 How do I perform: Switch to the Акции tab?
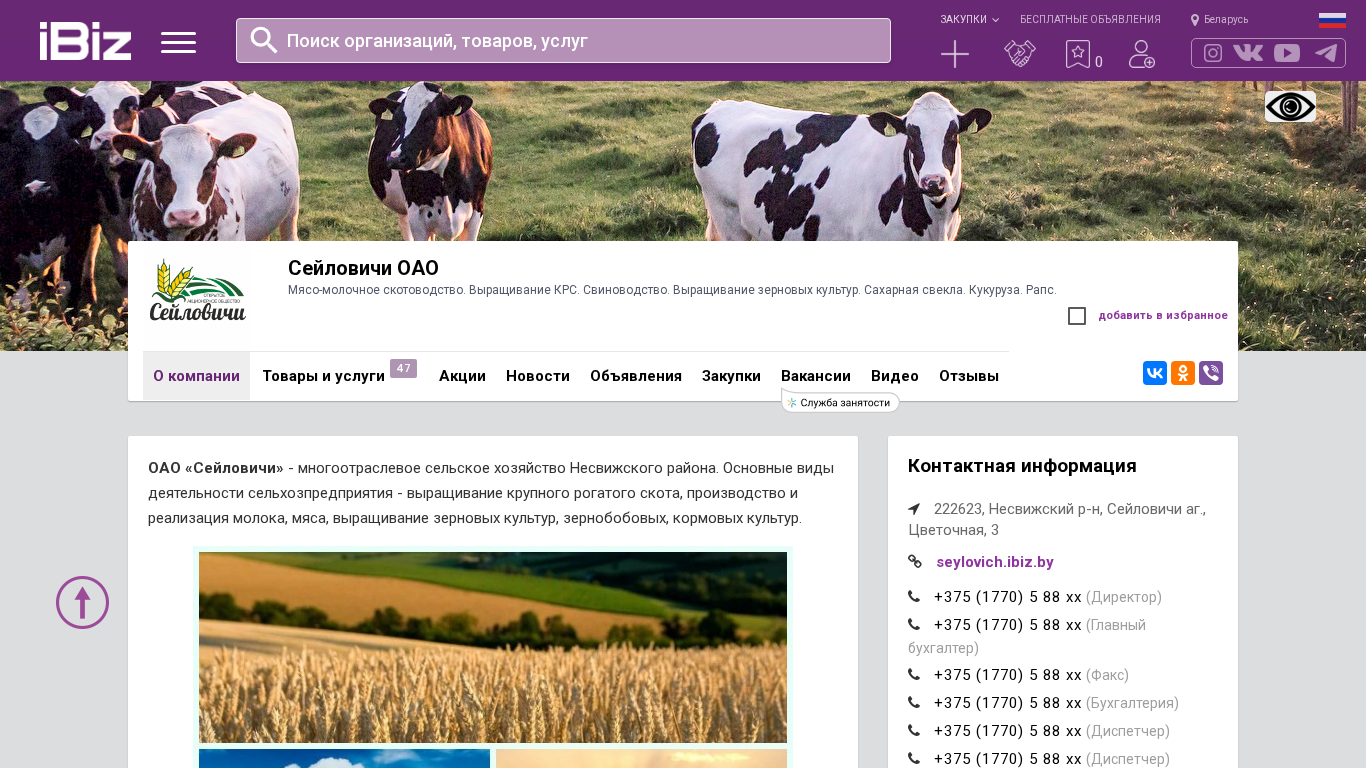[462, 376]
